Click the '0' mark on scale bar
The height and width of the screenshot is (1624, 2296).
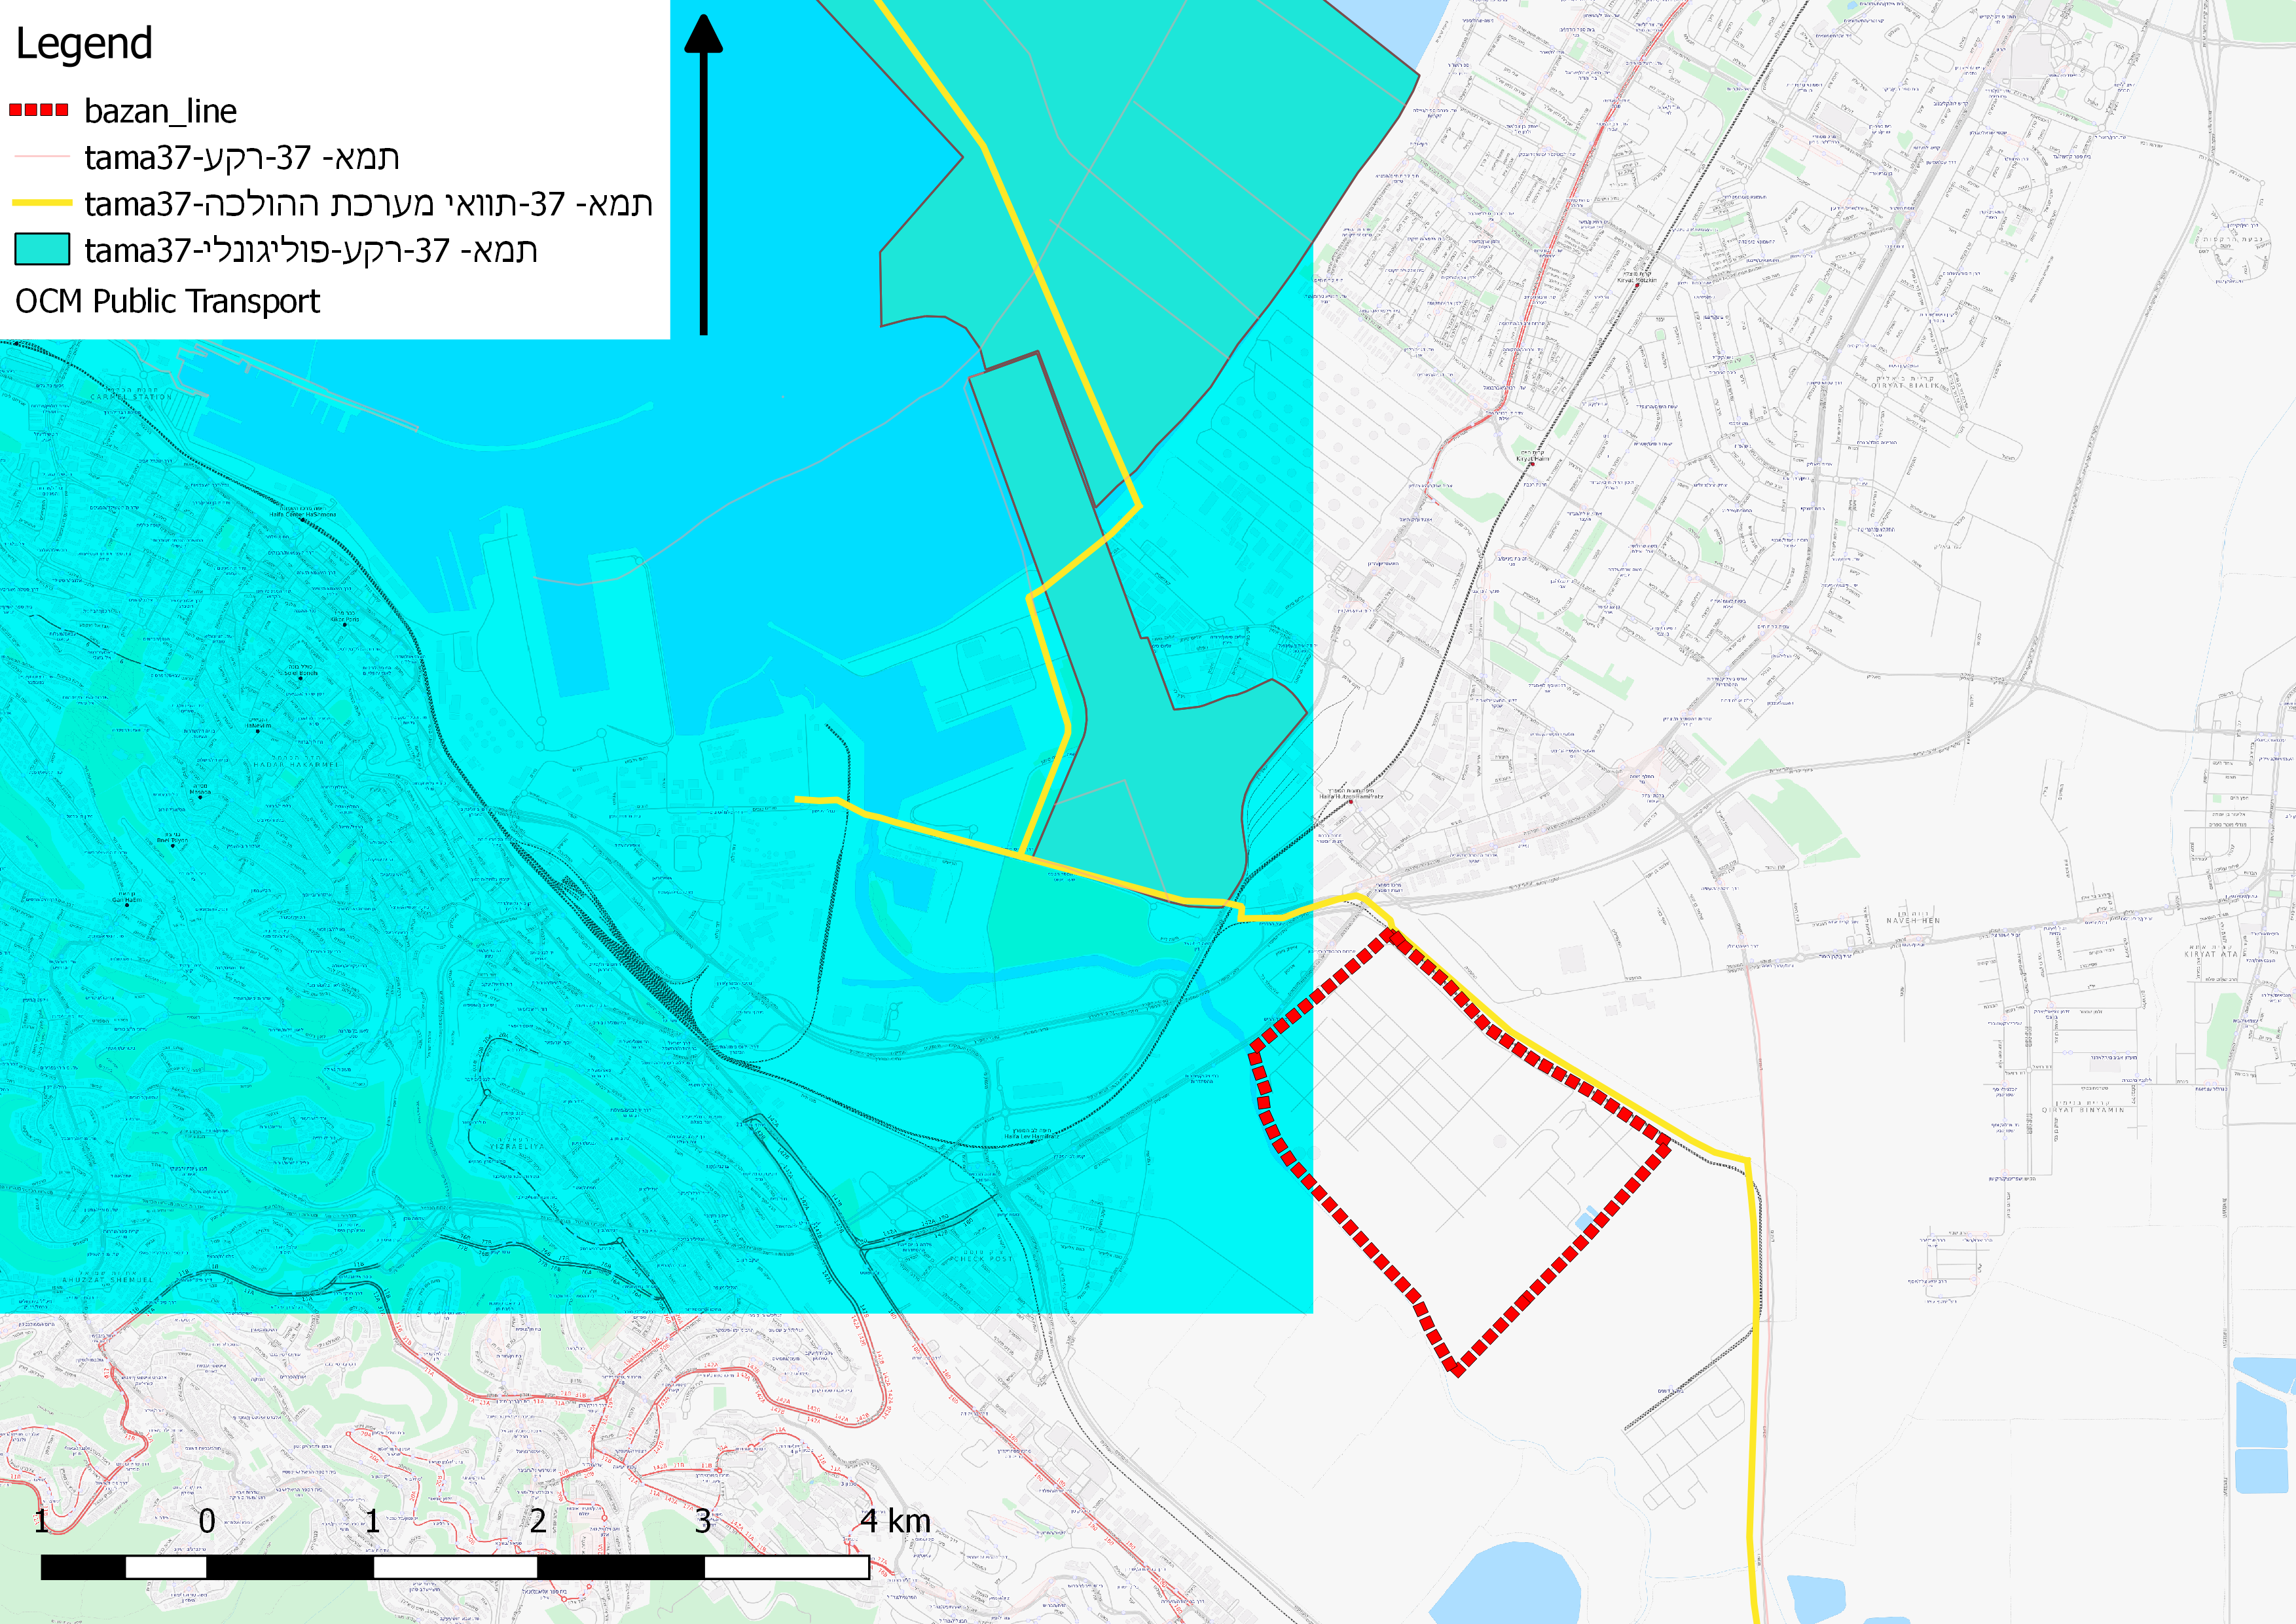pos(207,1521)
